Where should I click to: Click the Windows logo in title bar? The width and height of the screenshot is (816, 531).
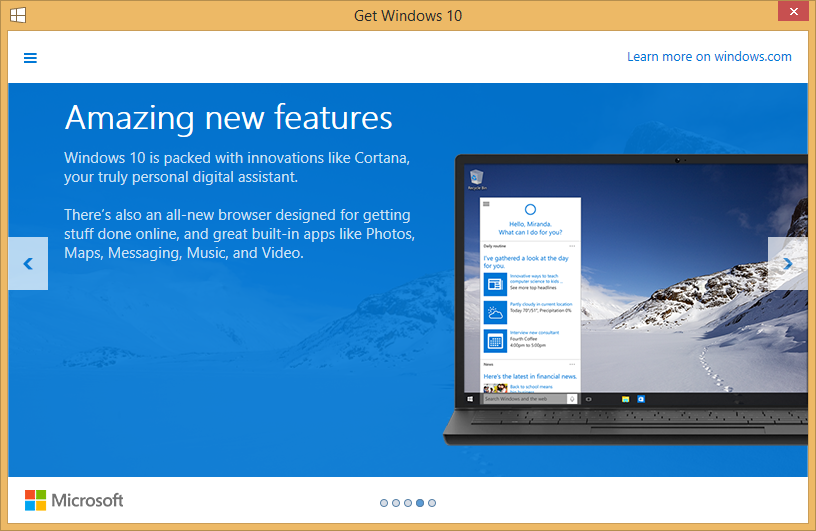(18, 14)
